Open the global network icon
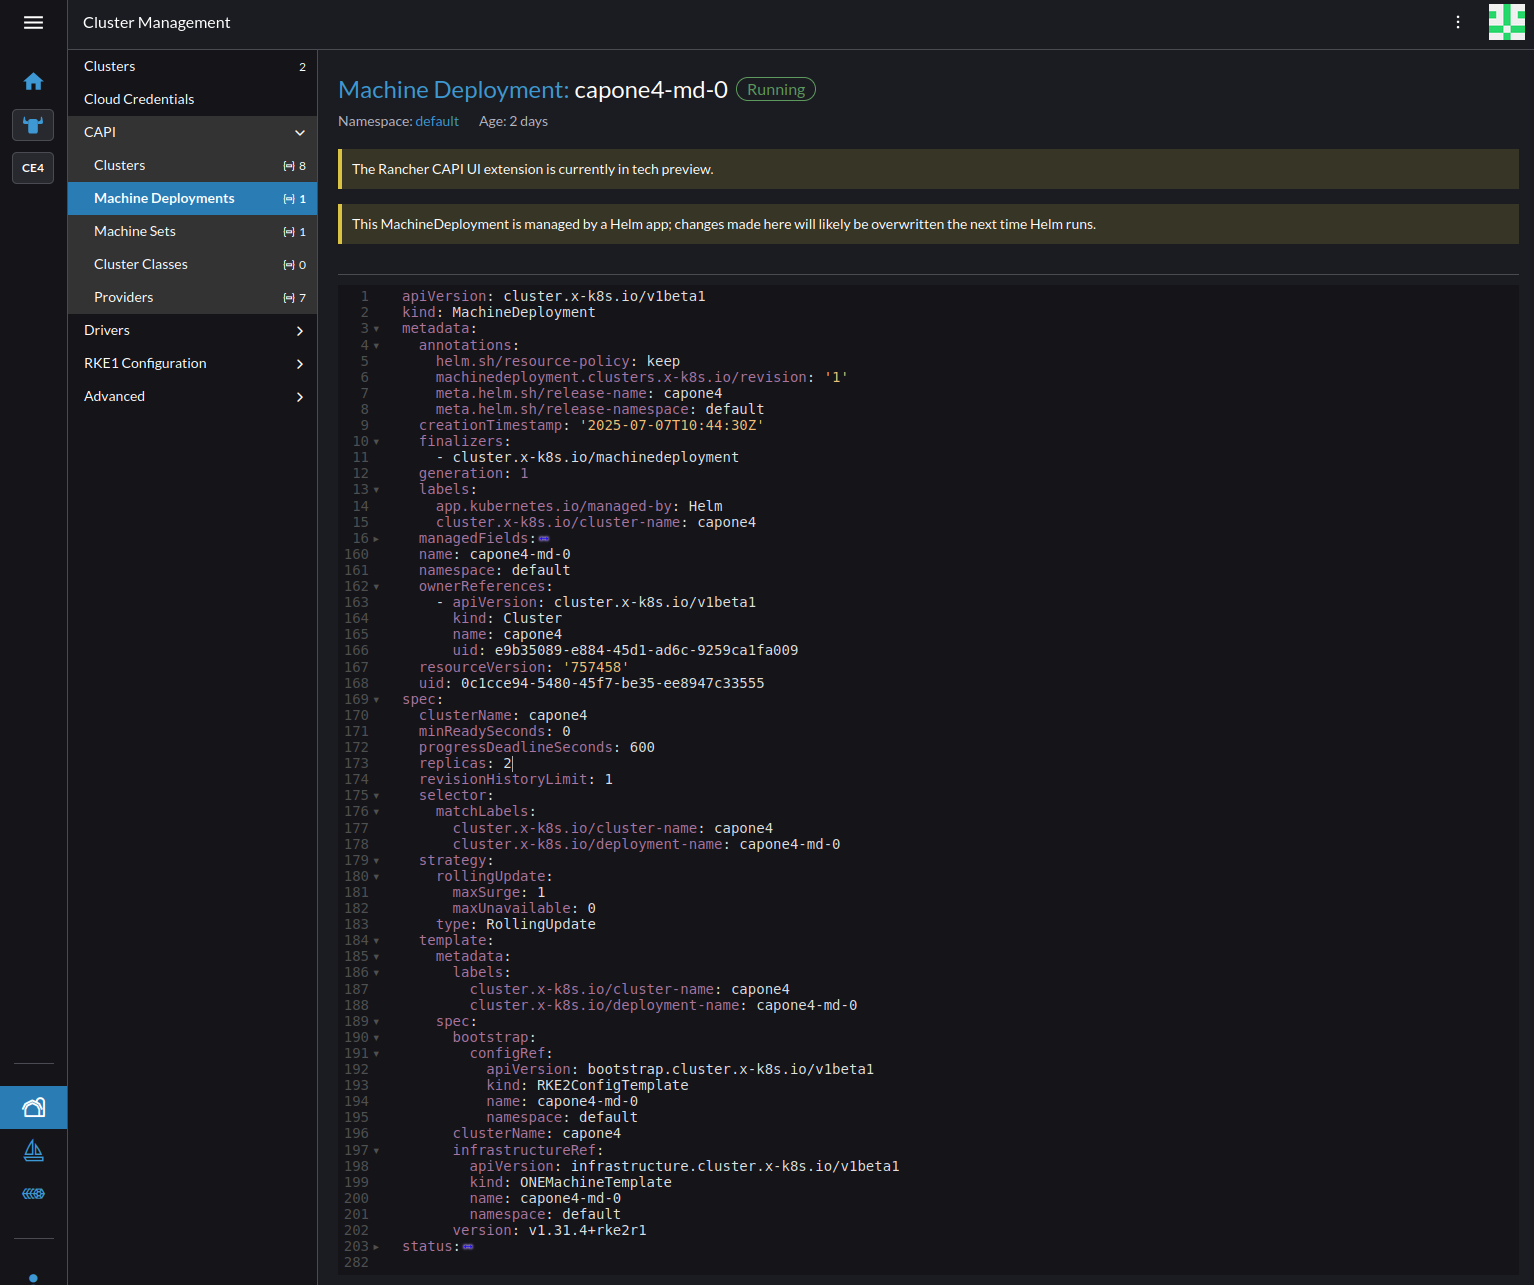Viewport: 1534px width, 1285px height. pyautogui.click(x=33, y=1193)
